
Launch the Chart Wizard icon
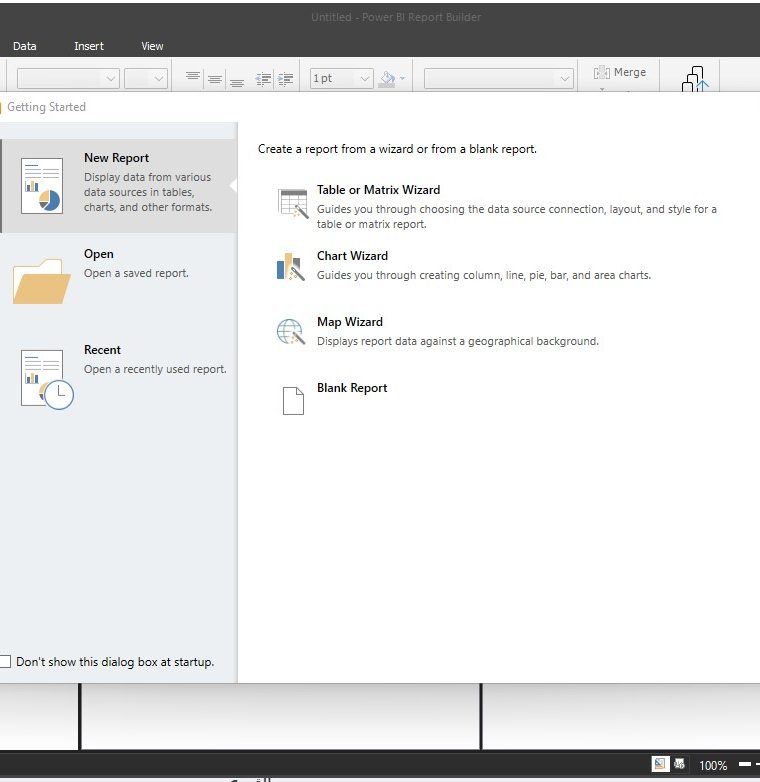[x=289, y=266]
